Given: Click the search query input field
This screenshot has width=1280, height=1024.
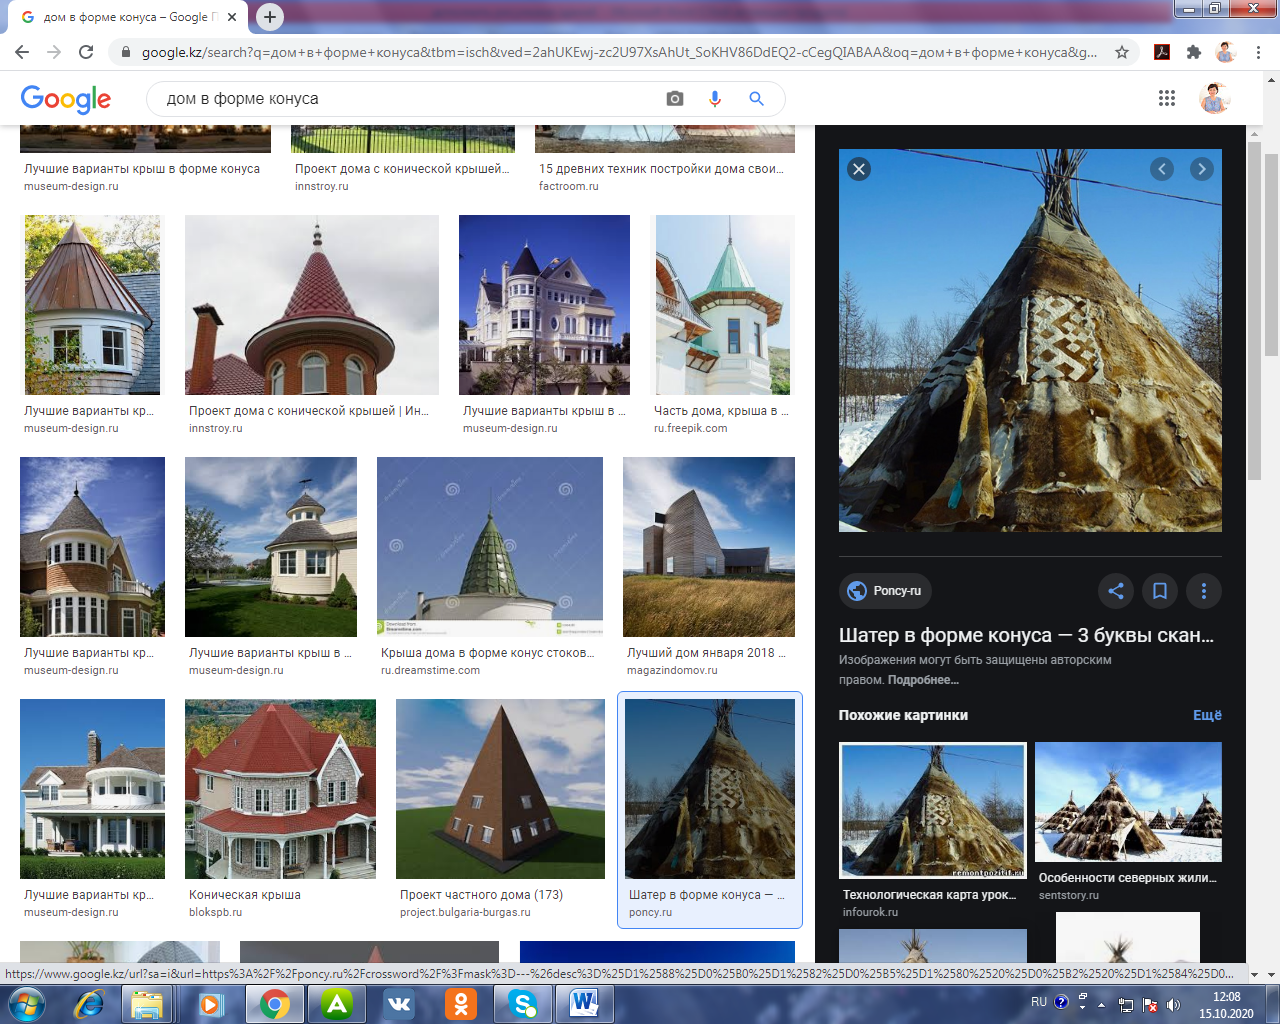Looking at the screenshot, I should (410, 99).
